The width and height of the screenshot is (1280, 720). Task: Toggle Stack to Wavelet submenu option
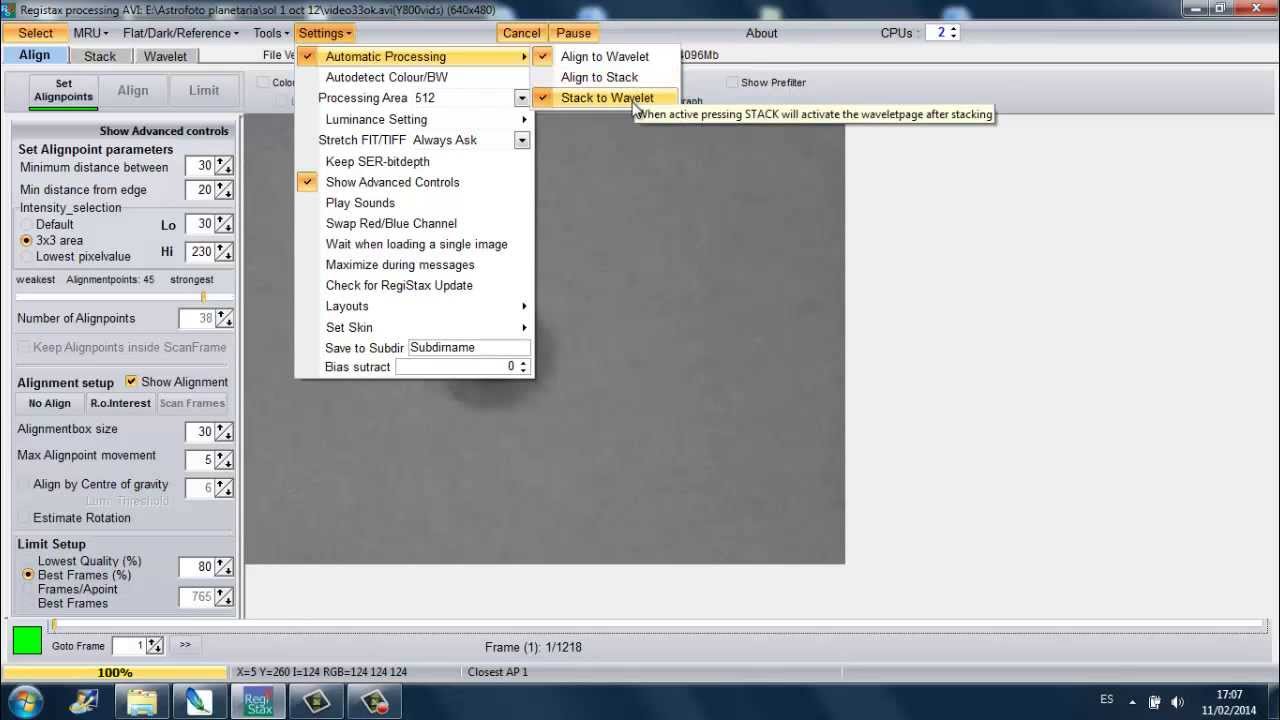[x=606, y=98]
